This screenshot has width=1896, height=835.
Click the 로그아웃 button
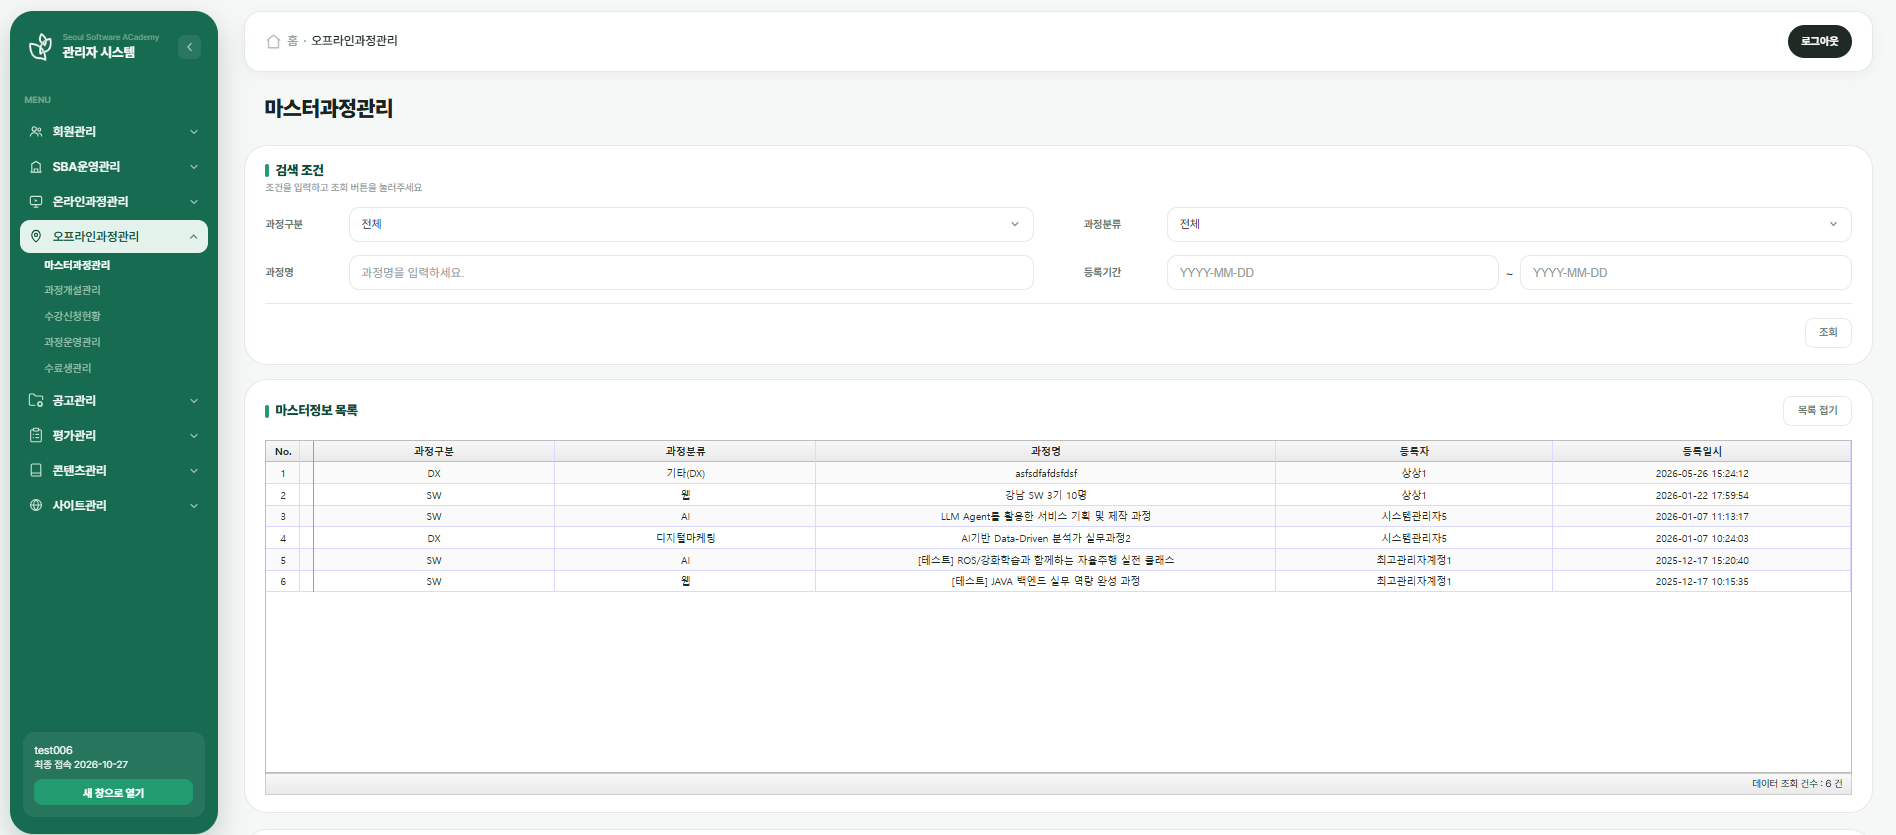(1819, 41)
